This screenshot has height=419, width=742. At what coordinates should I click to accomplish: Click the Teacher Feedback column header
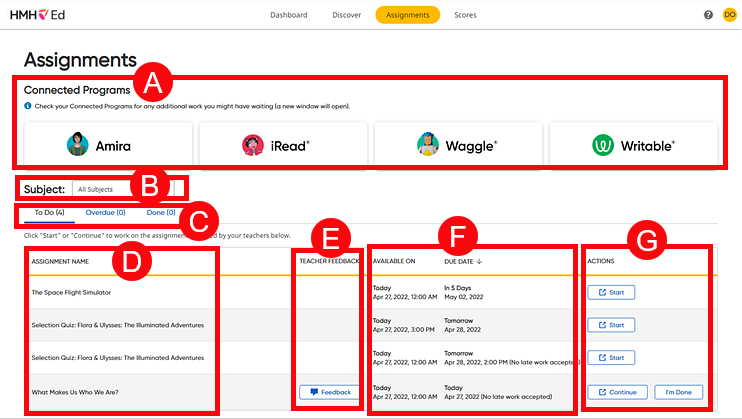tap(329, 261)
